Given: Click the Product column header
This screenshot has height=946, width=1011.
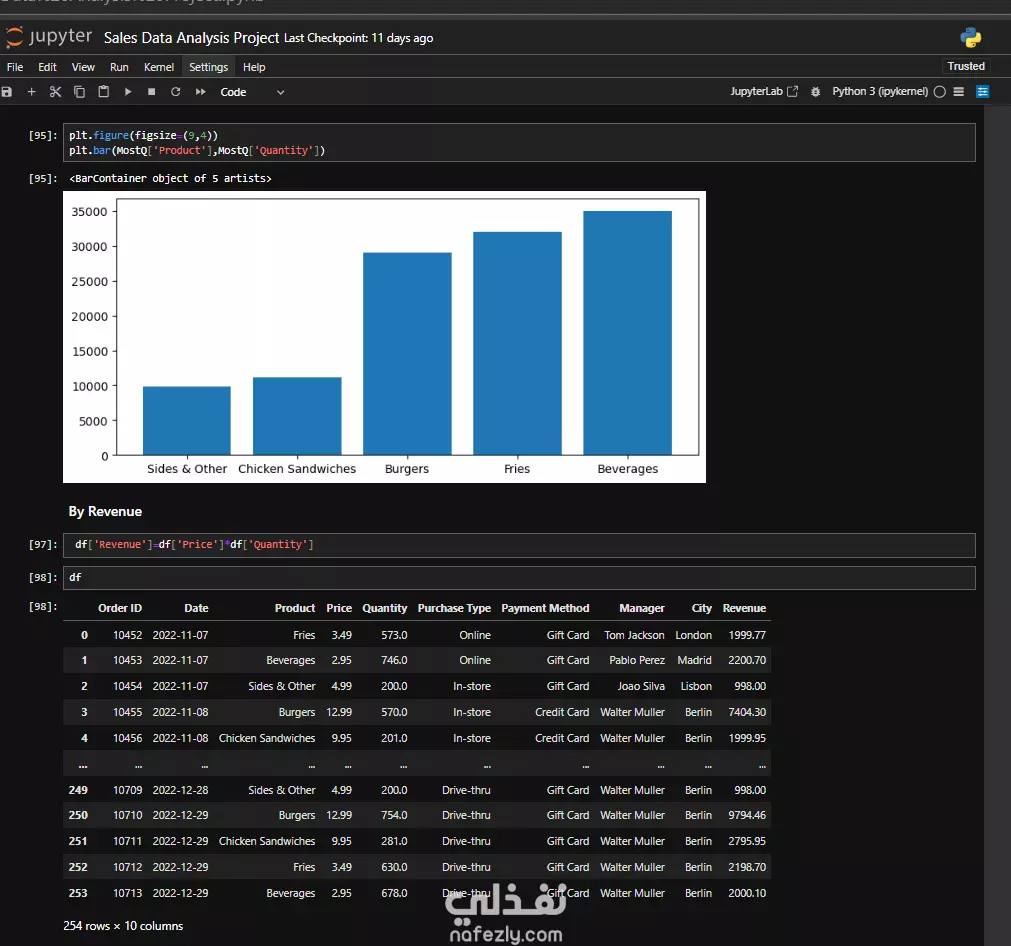Looking at the screenshot, I should pos(295,608).
